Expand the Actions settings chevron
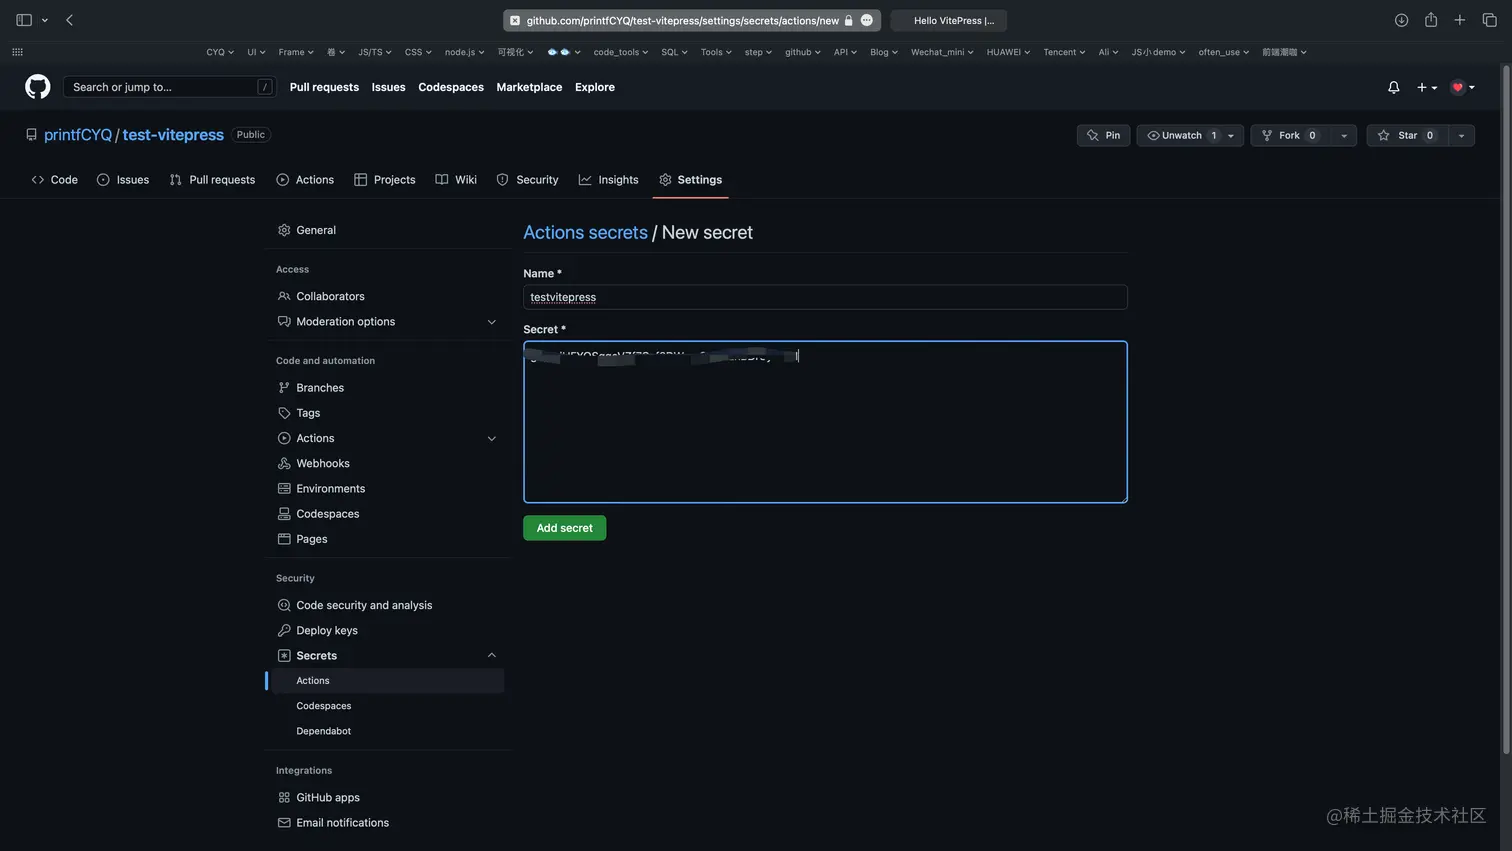1512x851 pixels. click(491, 438)
